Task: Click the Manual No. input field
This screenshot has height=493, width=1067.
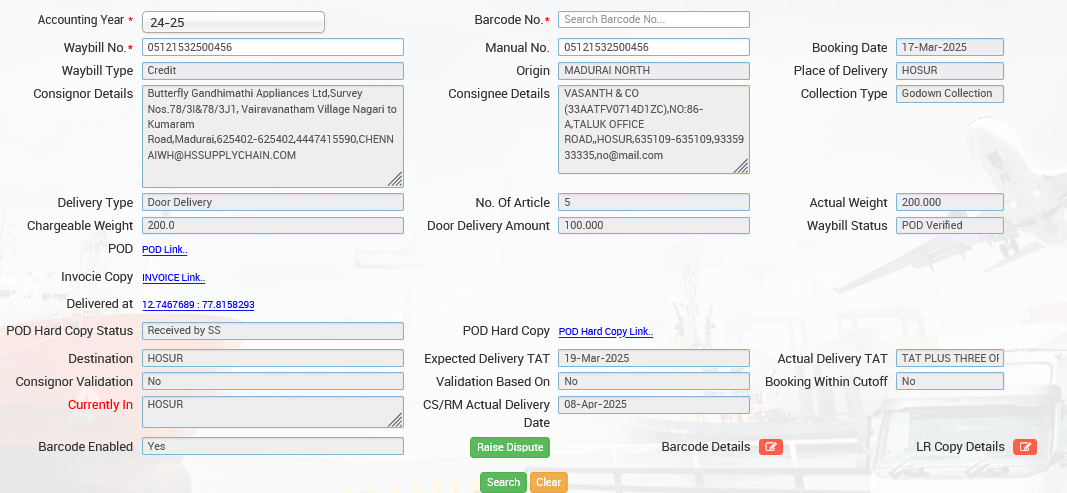Action: (x=653, y=47)
